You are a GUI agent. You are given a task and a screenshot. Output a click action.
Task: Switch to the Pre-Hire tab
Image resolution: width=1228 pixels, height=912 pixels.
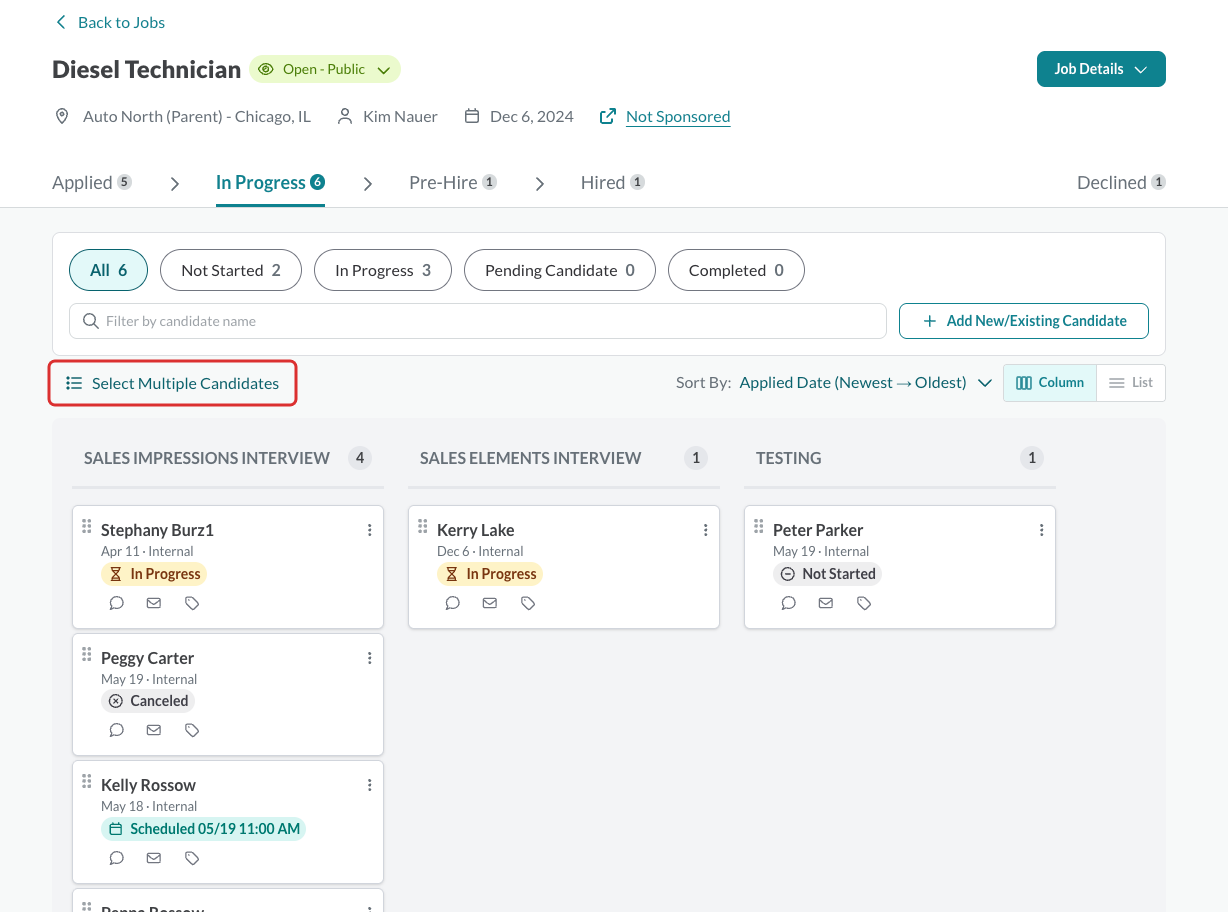click(453, 182)
